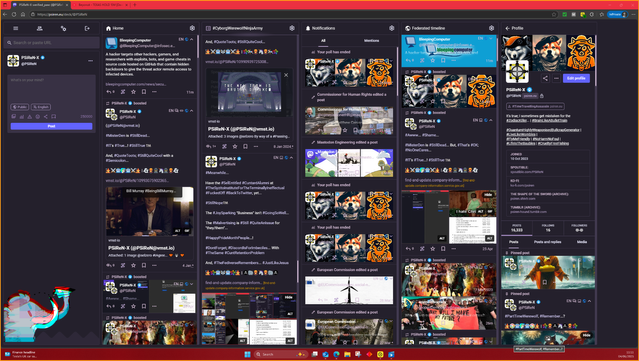This screenshot has height=361, width=639.
Task: Expand account options beside PSiReN-X in compose
Action: pos(90,61)
